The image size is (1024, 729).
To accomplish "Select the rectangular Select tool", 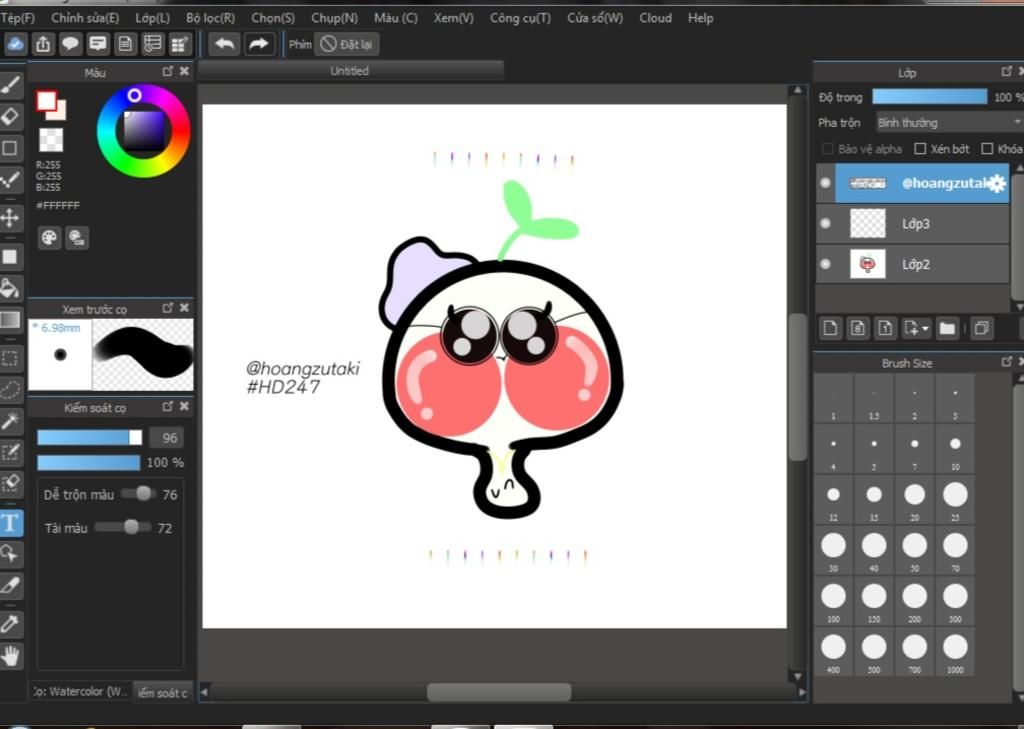I will (11, 358).
